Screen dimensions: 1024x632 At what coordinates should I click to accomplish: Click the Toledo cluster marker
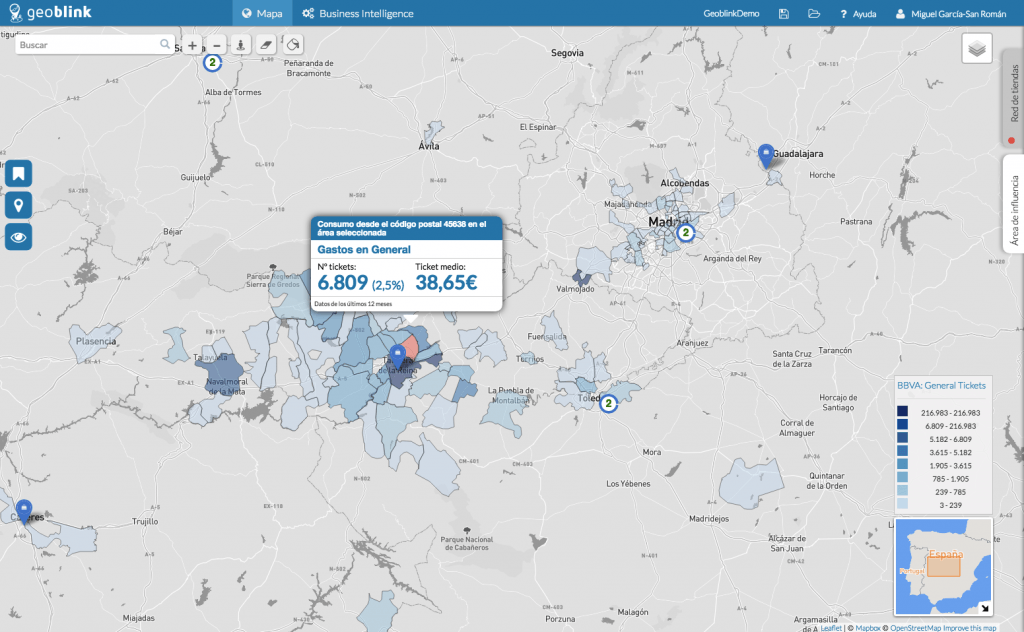pyautogui.click(x=608, y=403)
